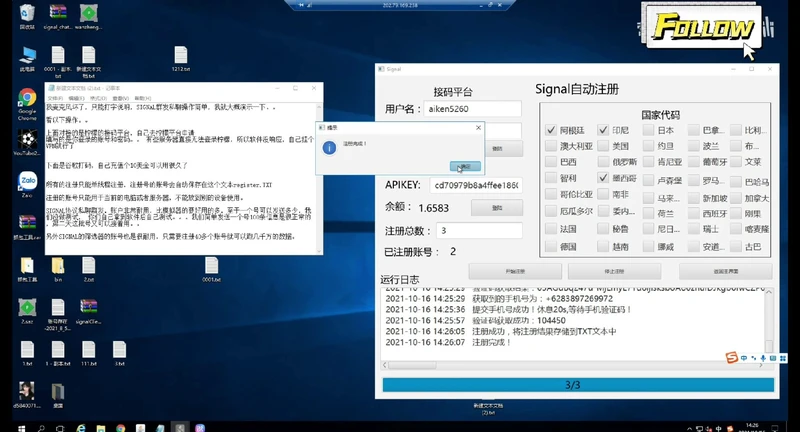The height and width of the screenshot is (432, 800).
Task: Check the 美国 country checkbox
Action: [x=603, y=146]
